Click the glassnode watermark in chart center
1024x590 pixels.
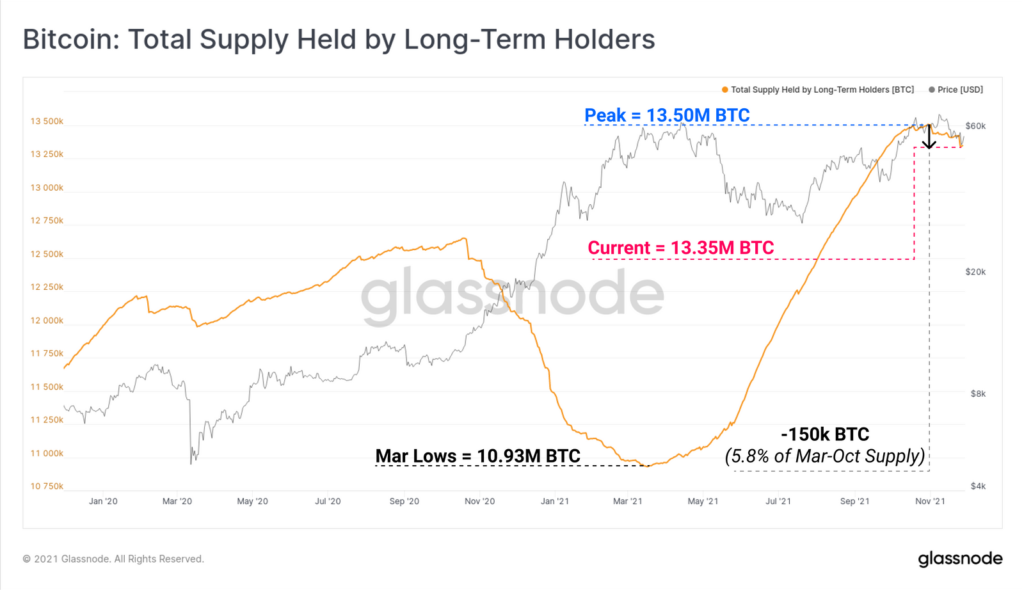coord(511,297)
